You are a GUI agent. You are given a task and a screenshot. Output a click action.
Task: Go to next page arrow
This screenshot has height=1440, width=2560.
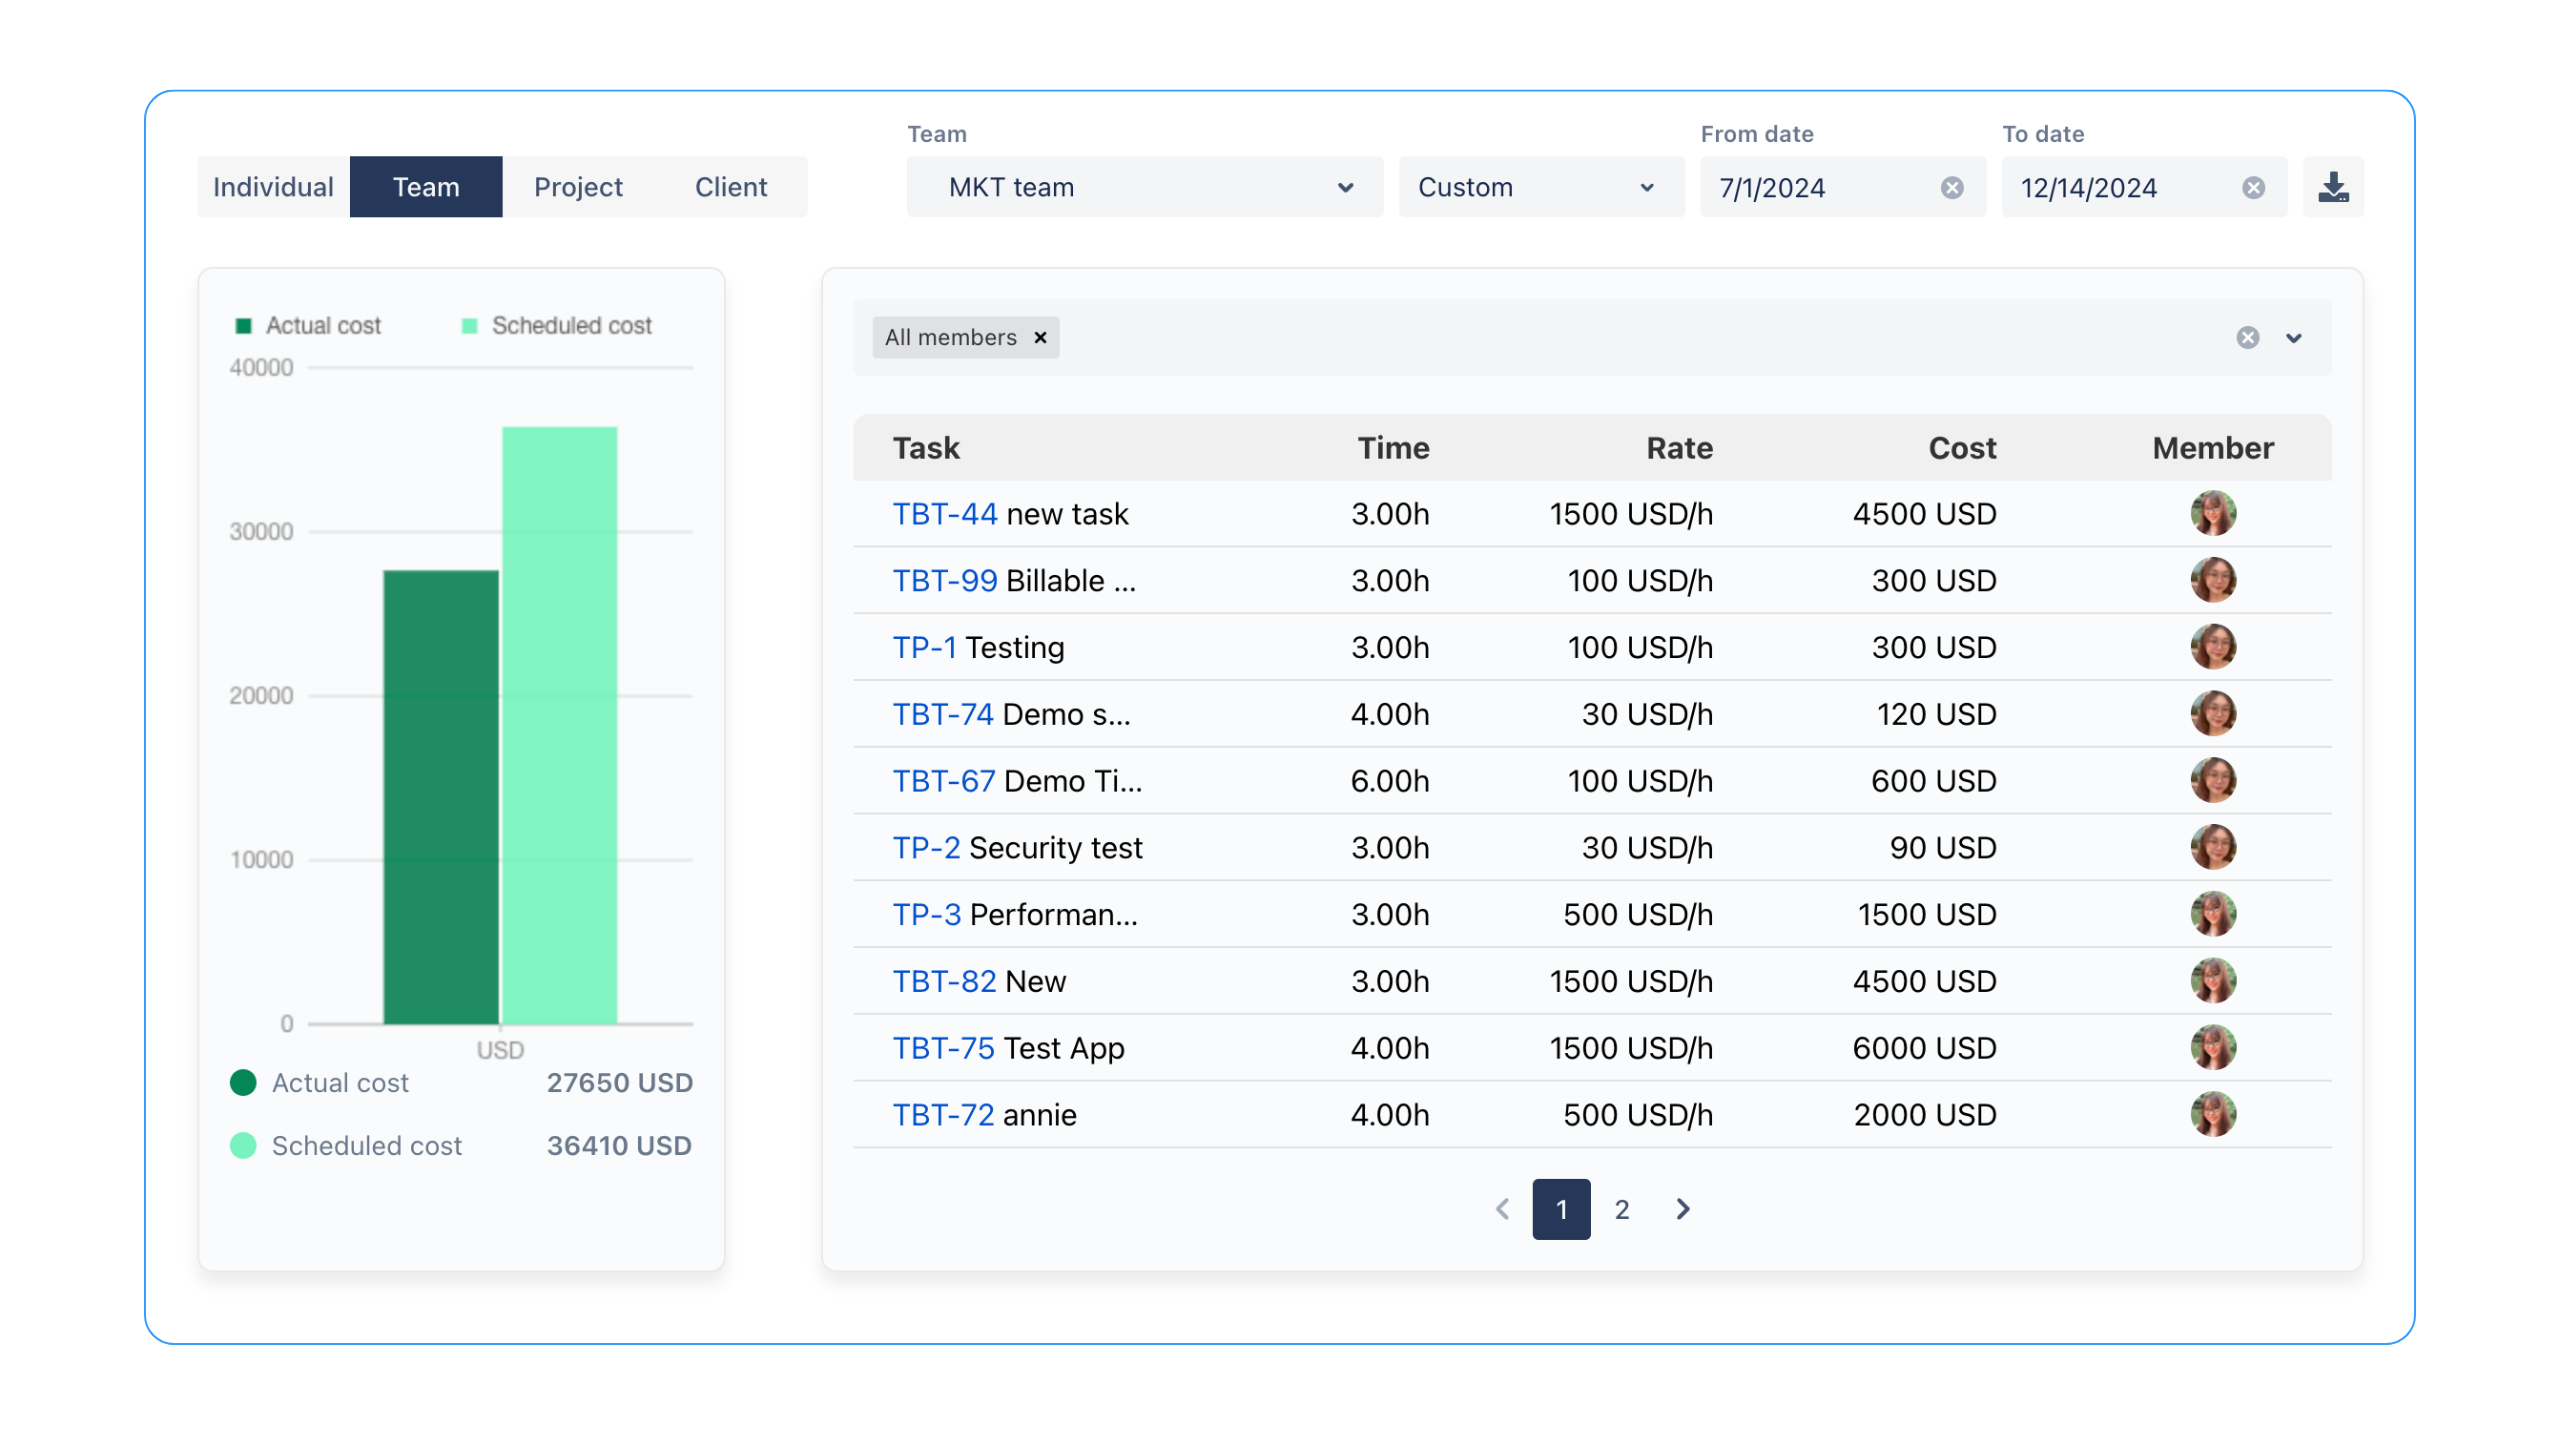click(1683, 1209)
